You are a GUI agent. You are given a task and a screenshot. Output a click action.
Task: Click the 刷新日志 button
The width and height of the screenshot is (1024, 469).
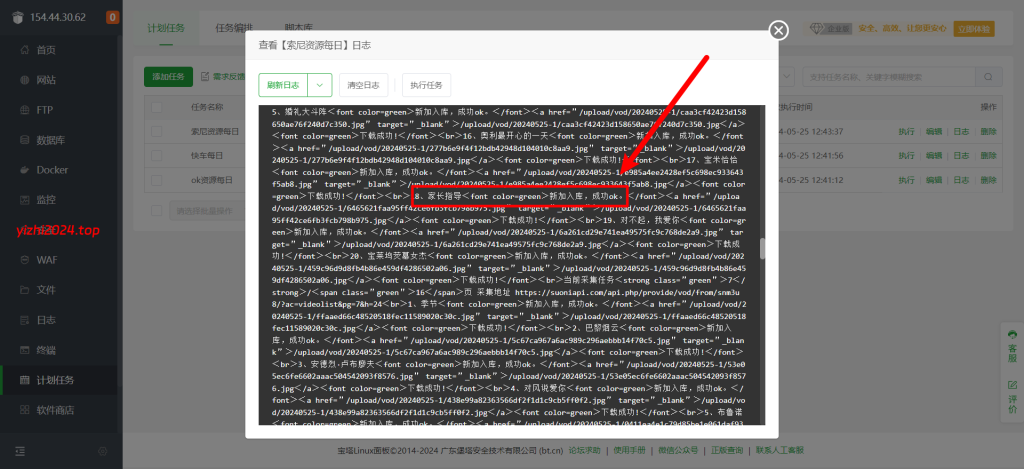282,85
